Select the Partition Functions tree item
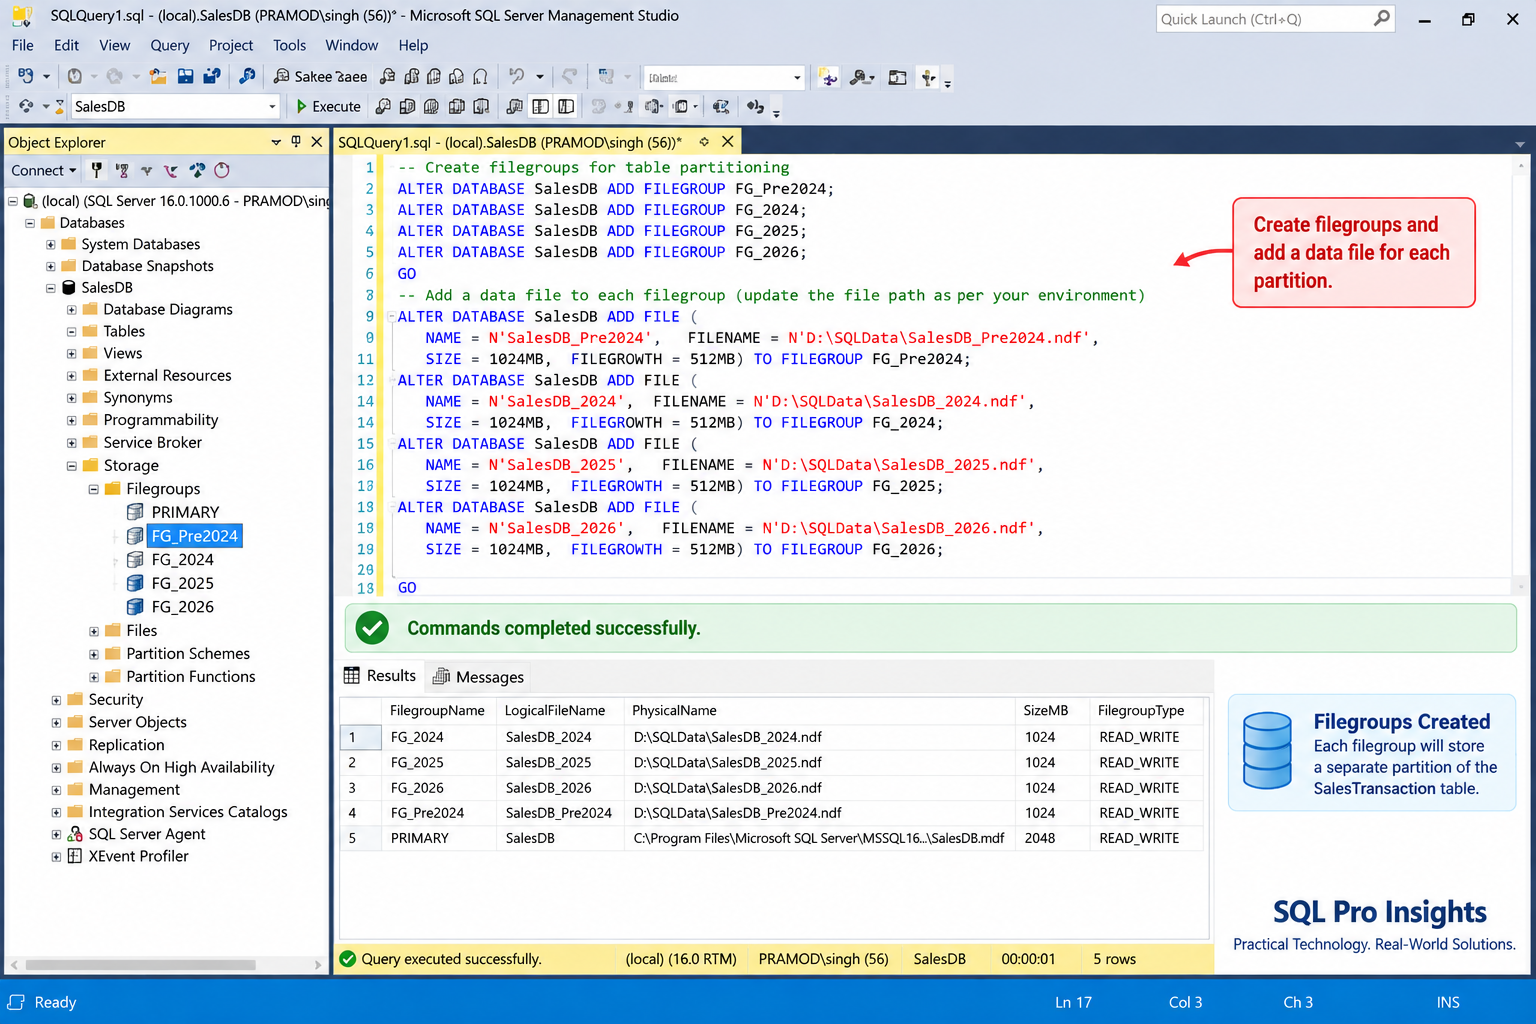1536x1024 pixels. 191,677
